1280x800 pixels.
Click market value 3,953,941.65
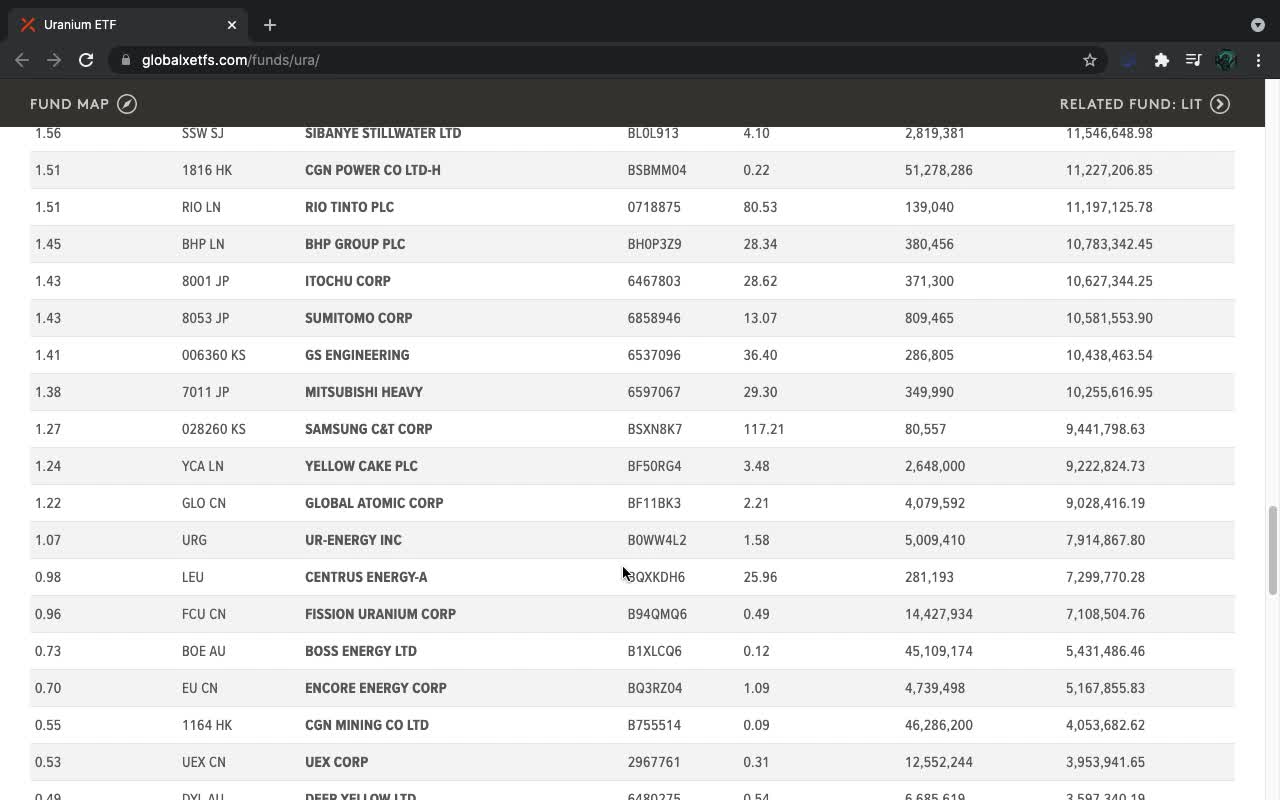click(1105, 762)
